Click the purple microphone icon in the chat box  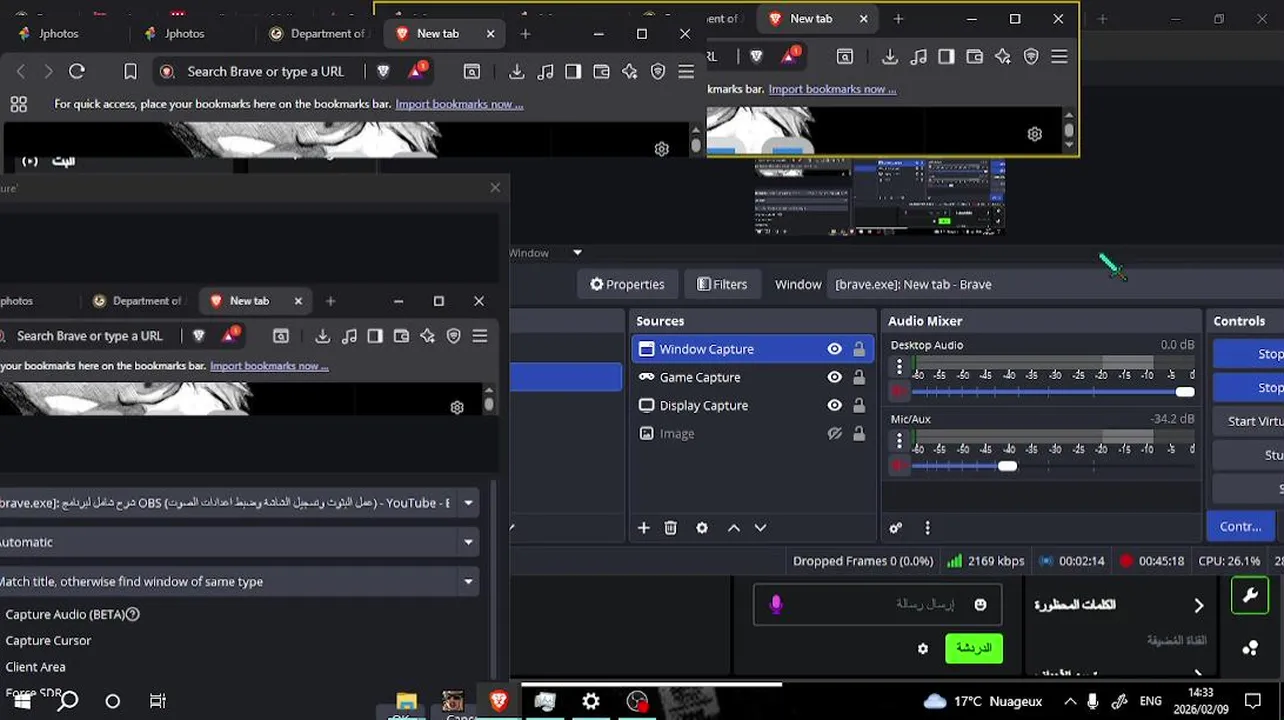pos(776,604)
